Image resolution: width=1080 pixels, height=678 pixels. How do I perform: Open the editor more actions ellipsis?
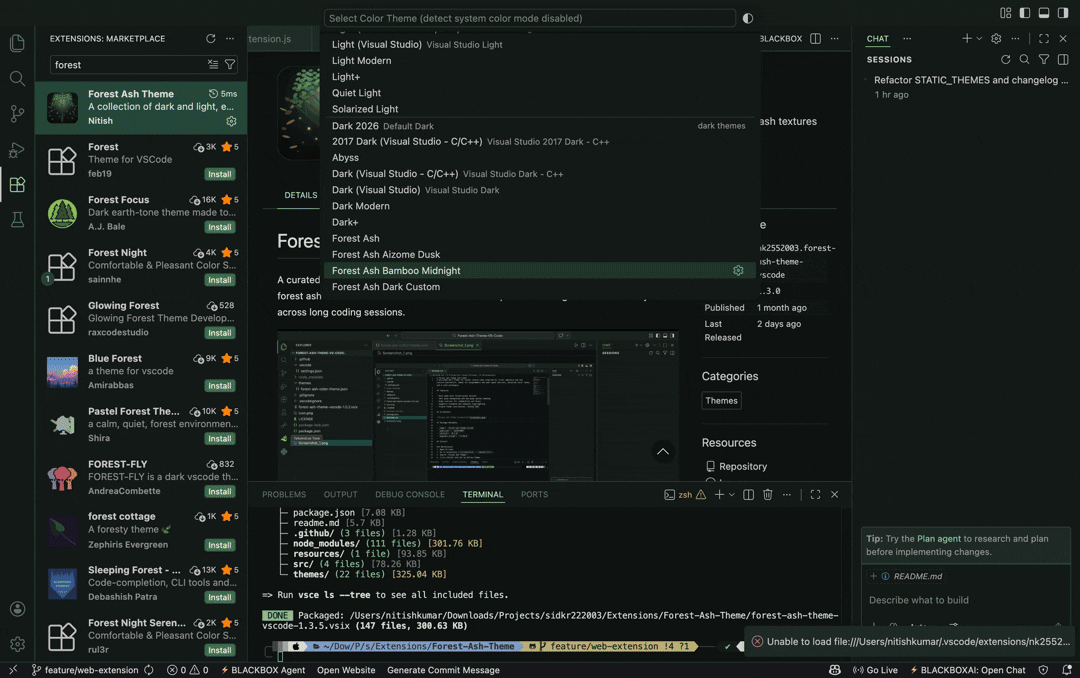[x=835, y=39]
